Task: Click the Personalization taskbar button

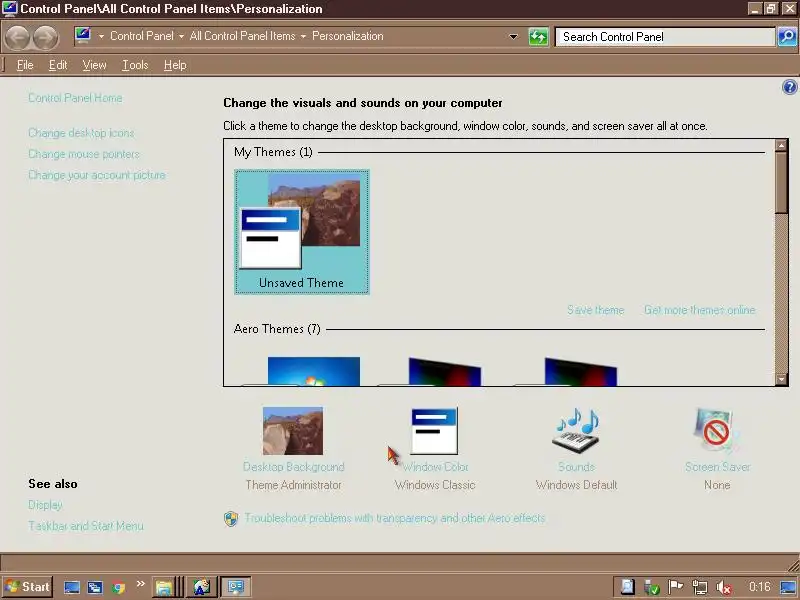Action: (236, 587)
